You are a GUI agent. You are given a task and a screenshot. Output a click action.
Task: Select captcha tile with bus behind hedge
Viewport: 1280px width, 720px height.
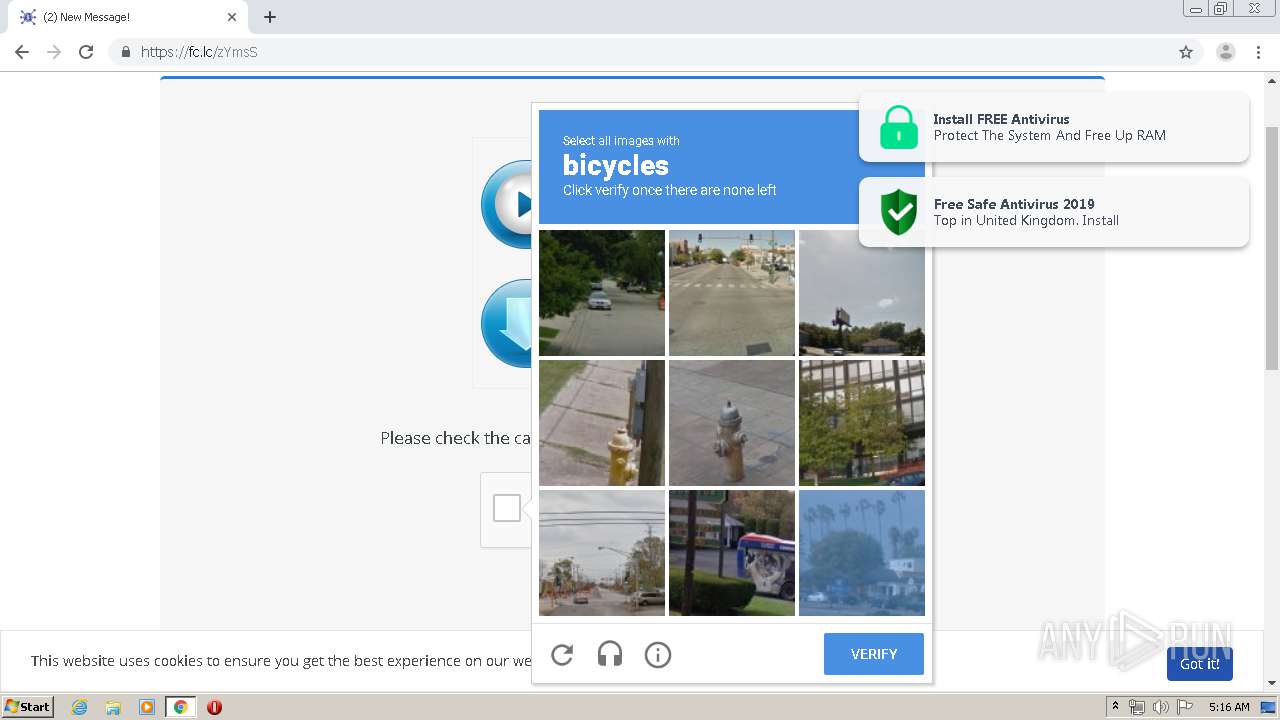pyautogui.click(x=732, y=553)
